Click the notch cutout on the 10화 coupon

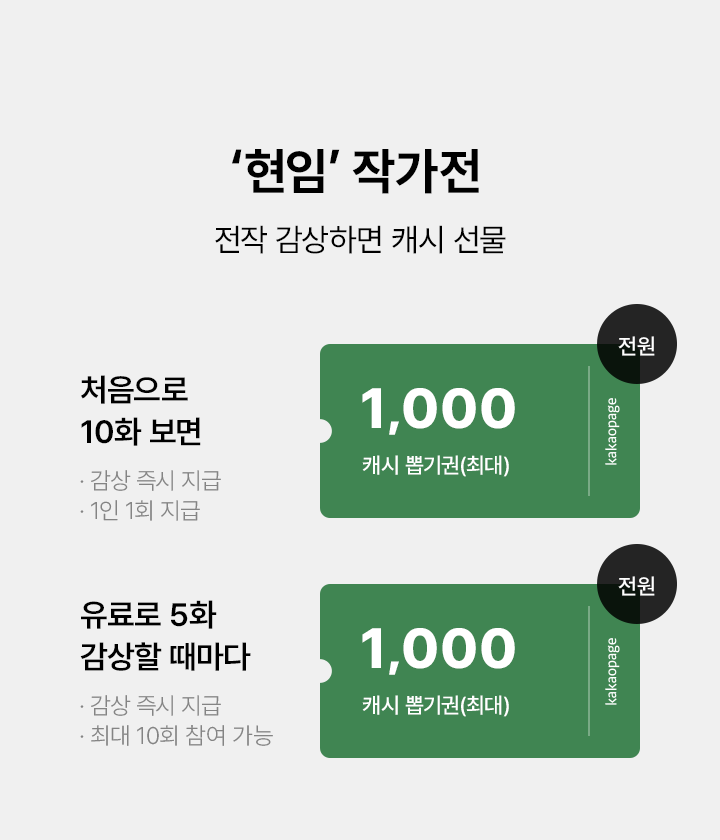pos(322,431)
